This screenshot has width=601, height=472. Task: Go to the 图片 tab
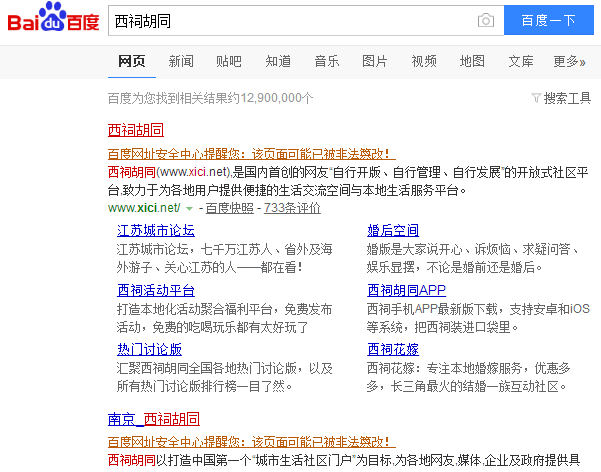[x=375, y=62]
